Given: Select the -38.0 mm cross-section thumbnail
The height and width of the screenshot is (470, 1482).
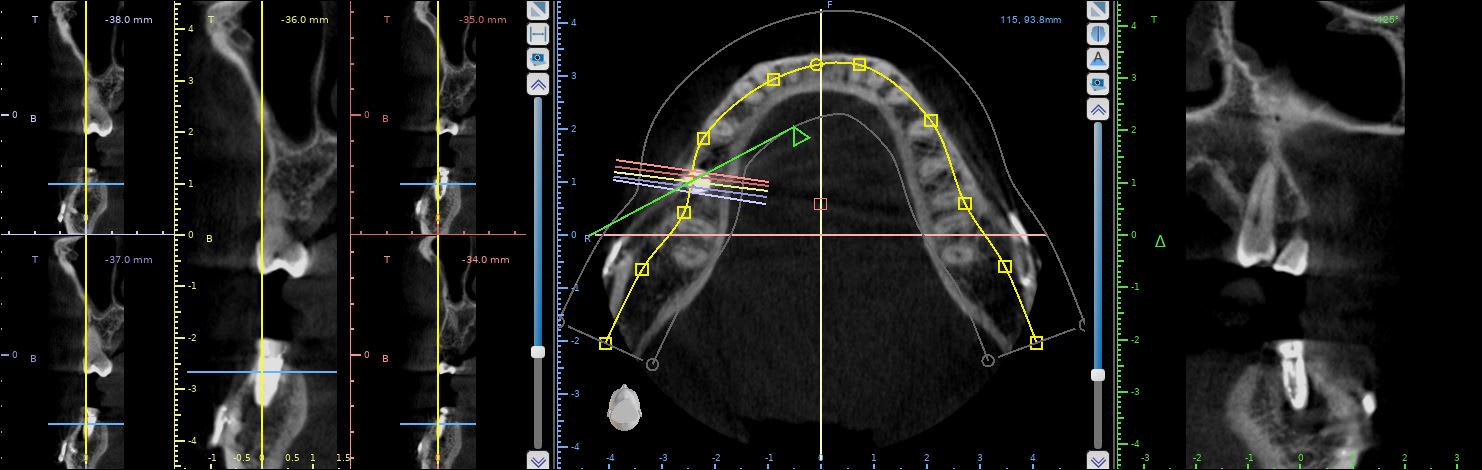Looking at the screenshot, I should 87,115.
